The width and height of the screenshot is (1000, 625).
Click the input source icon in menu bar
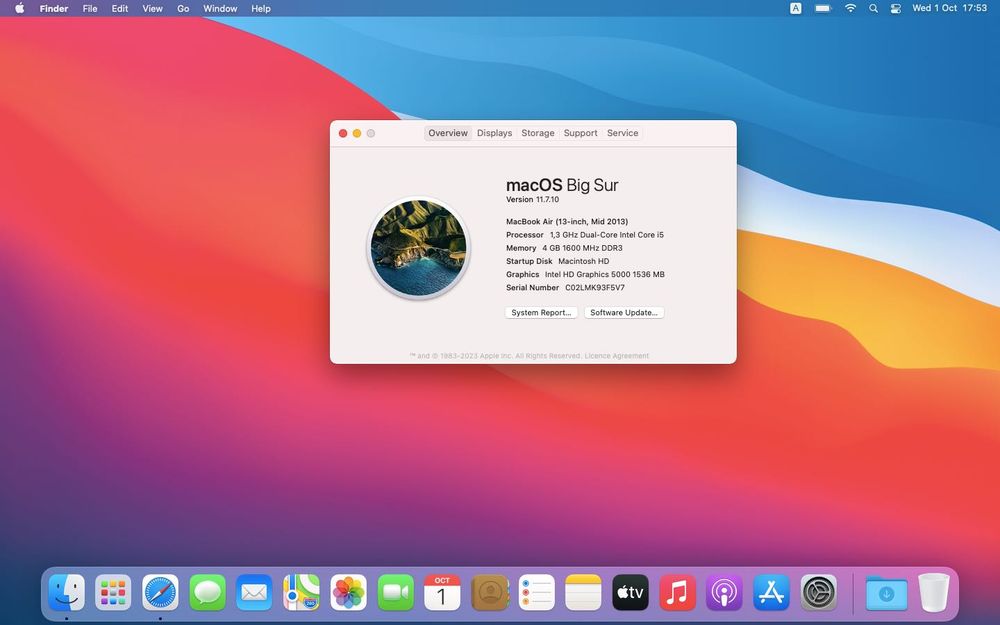tap(796, 8)
